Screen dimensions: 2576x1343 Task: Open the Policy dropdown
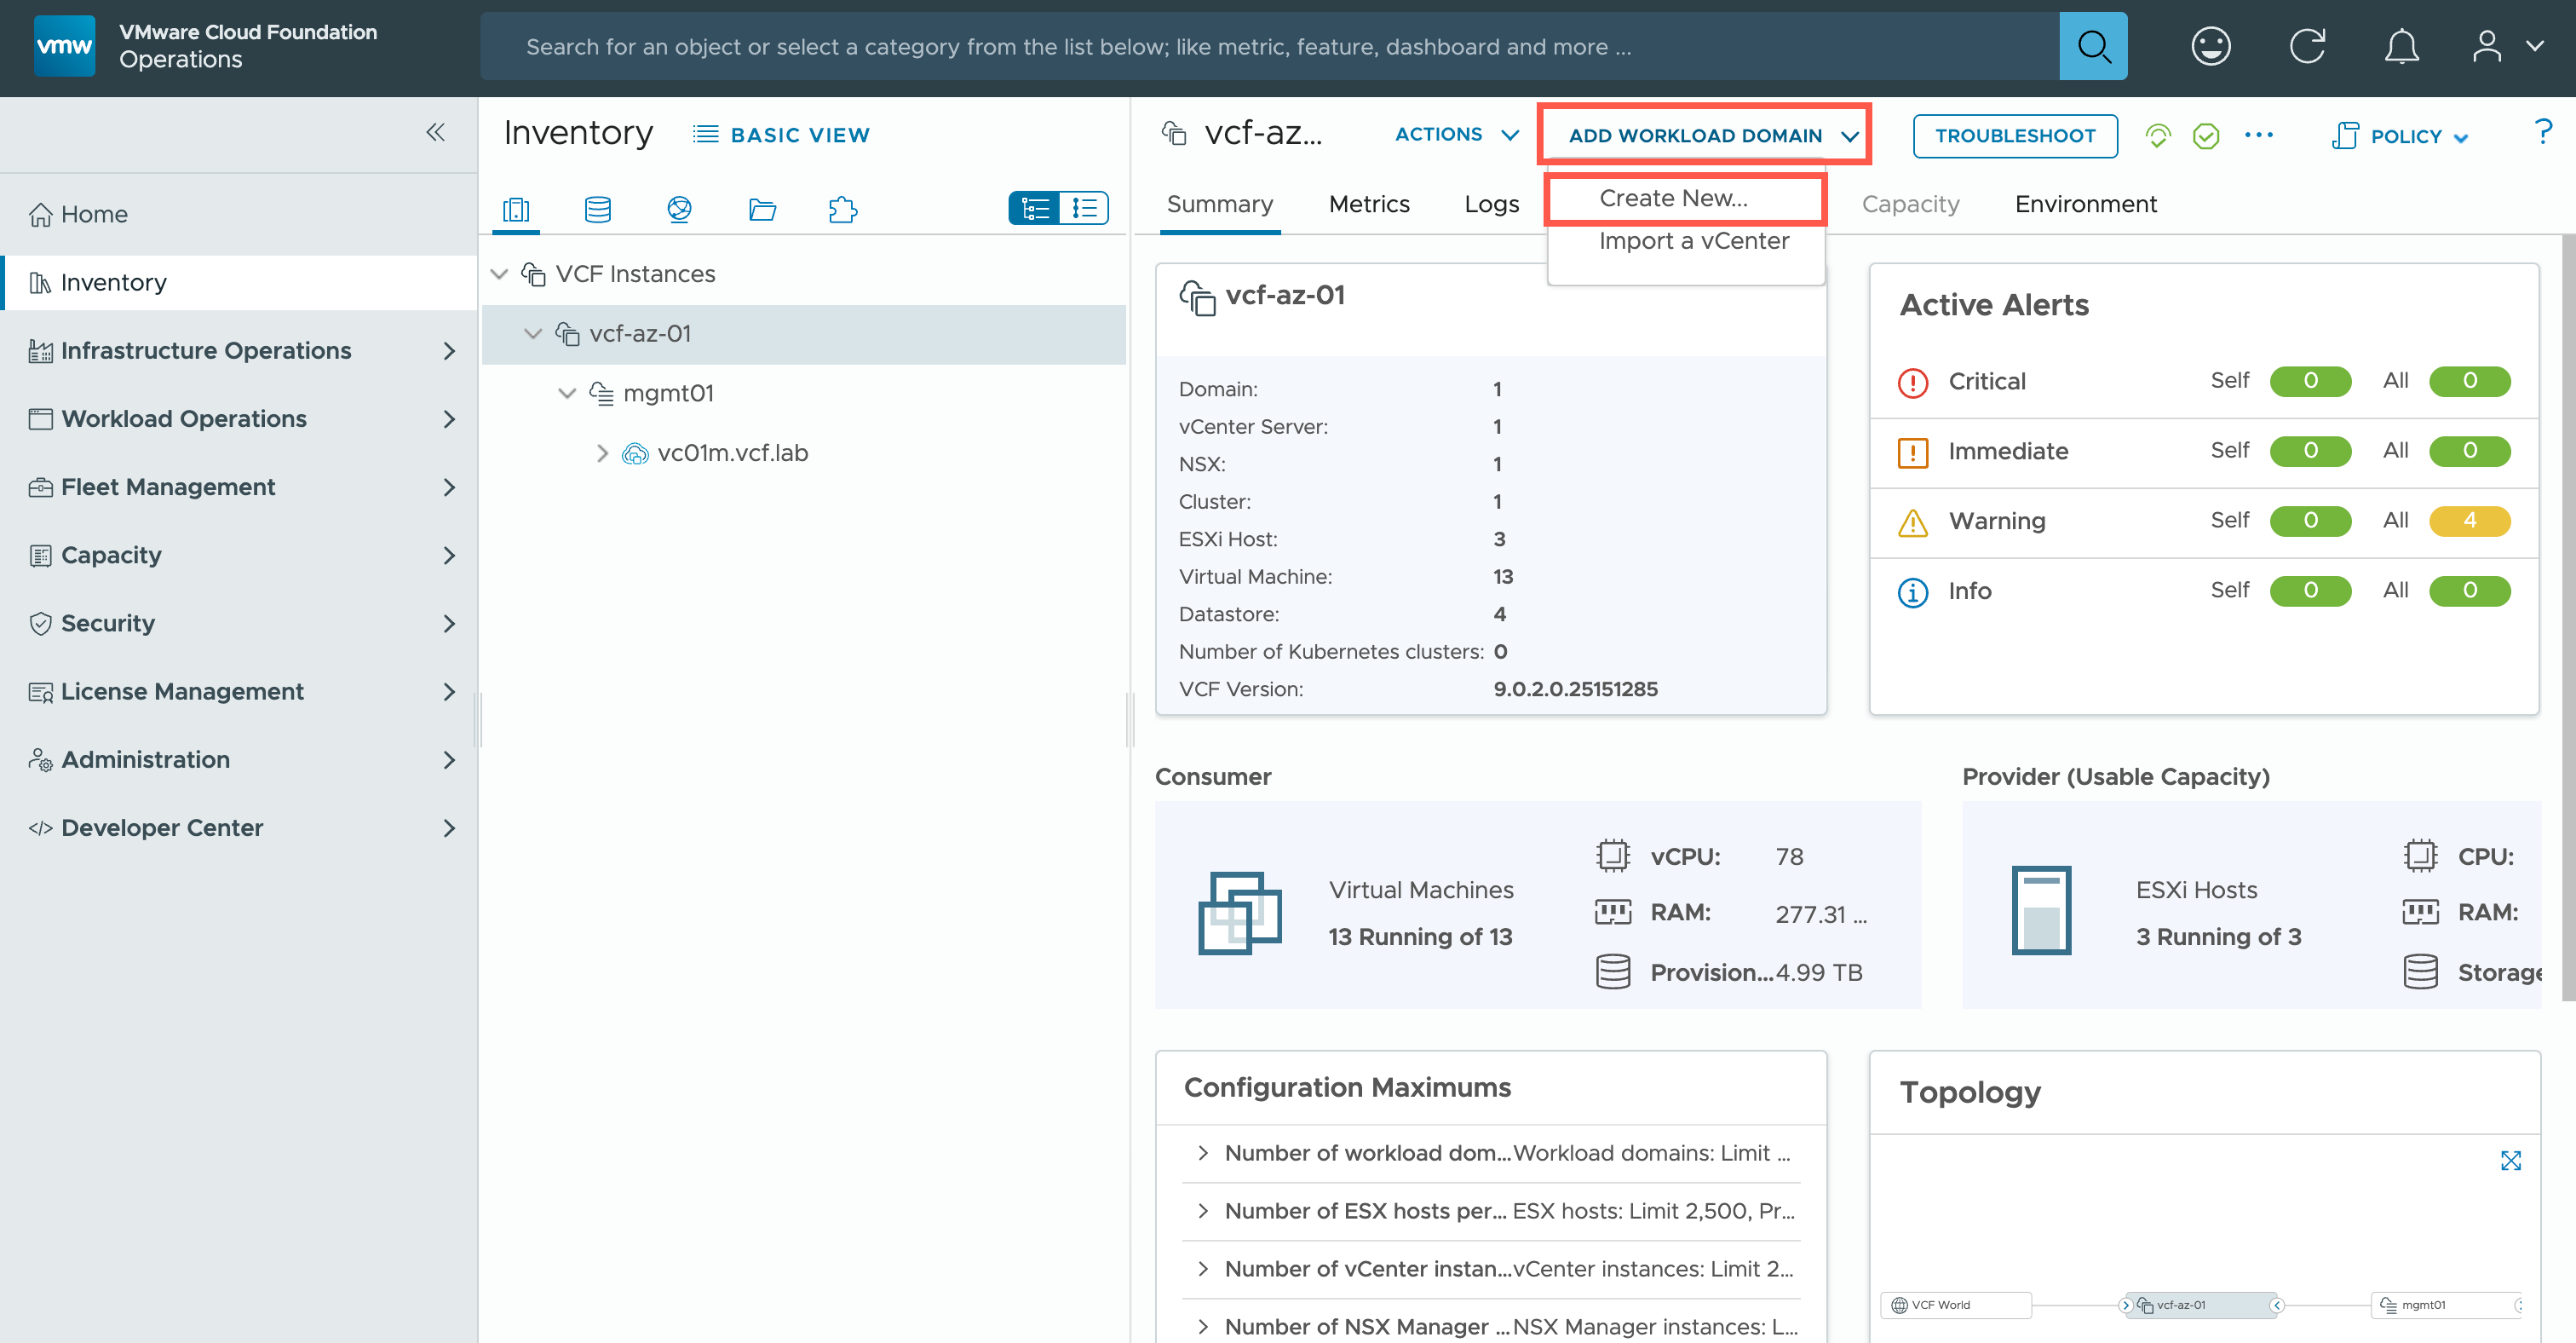pyautogui.click(x=2405, y=136)
